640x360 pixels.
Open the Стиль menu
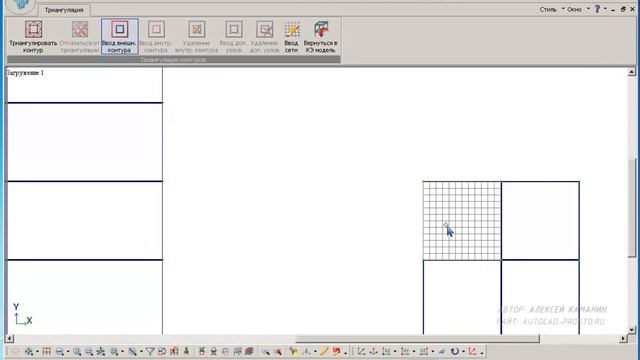pyautogui.click(x=548, y=9)
